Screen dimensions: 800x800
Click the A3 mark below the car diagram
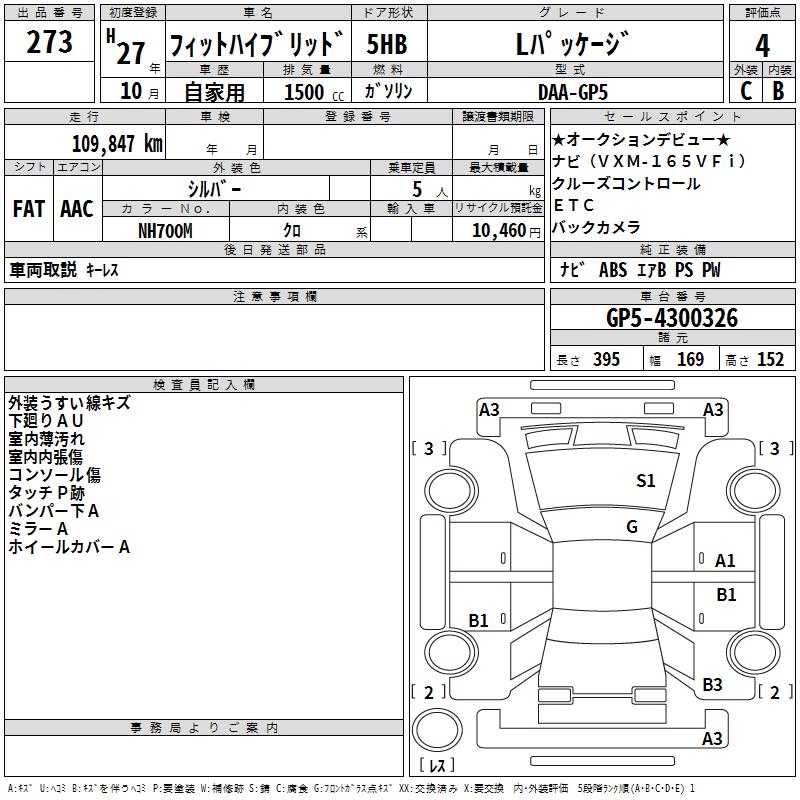pyautogui.click(x=712, y=739)
